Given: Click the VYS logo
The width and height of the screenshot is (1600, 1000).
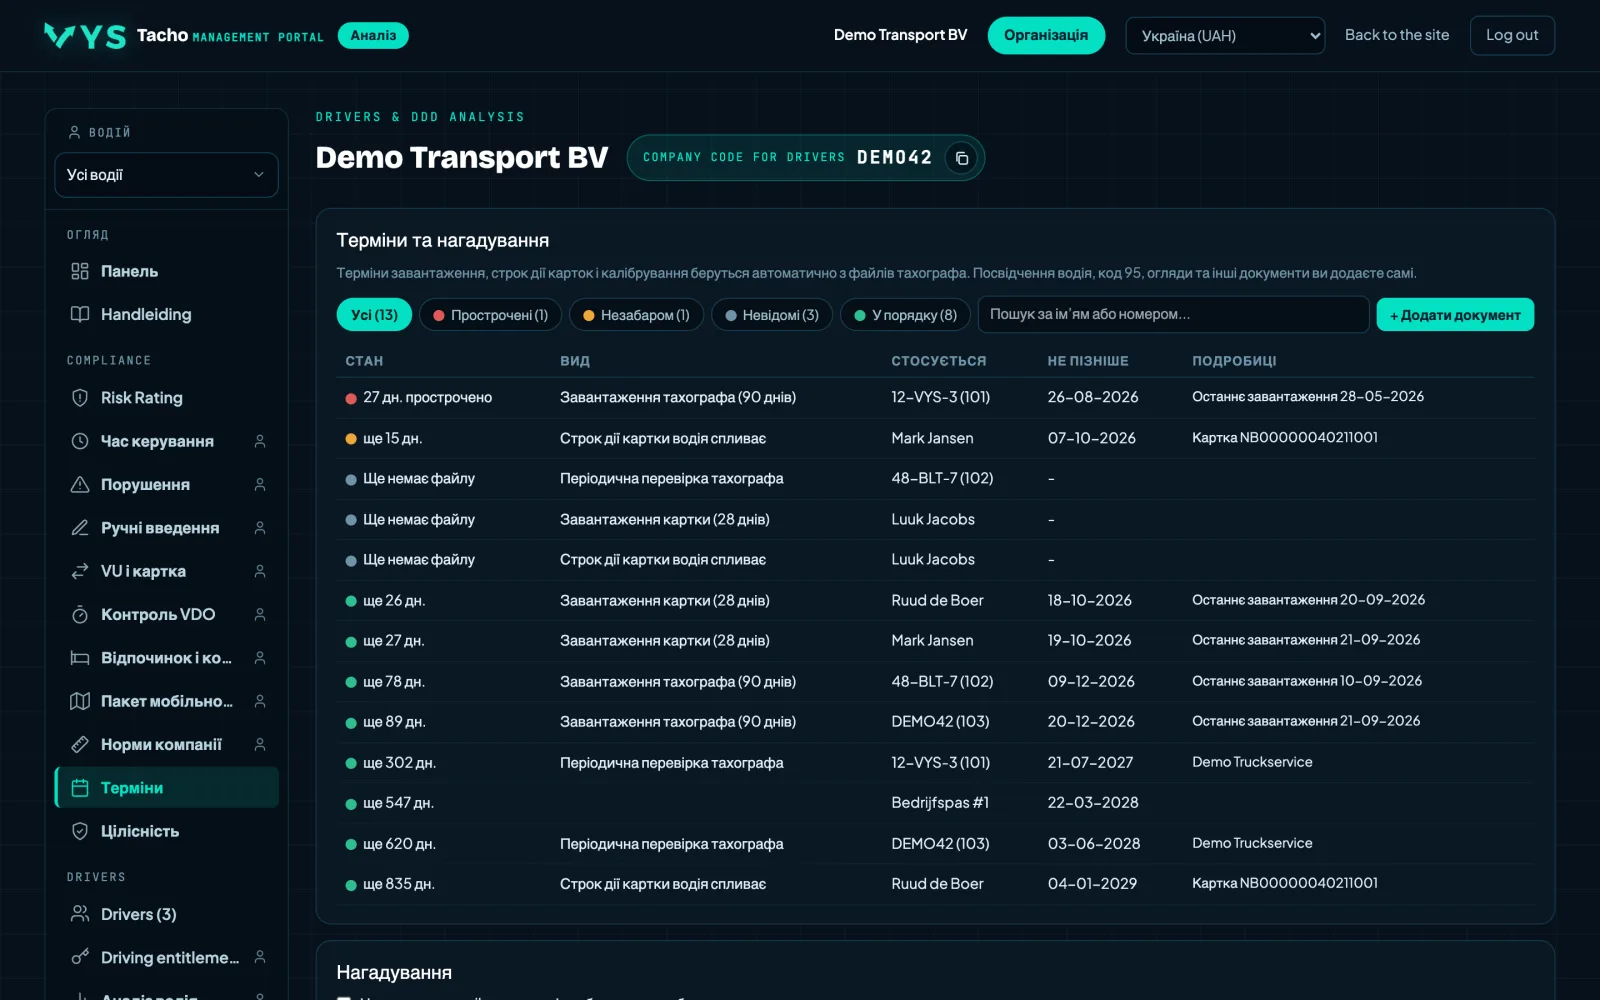Looking at the screenshot, I should coord(85,36).
